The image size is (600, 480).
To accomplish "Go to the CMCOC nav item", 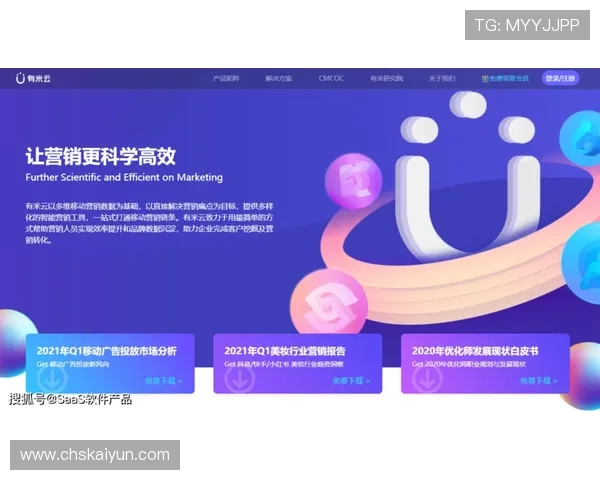I will coord(331,78).
